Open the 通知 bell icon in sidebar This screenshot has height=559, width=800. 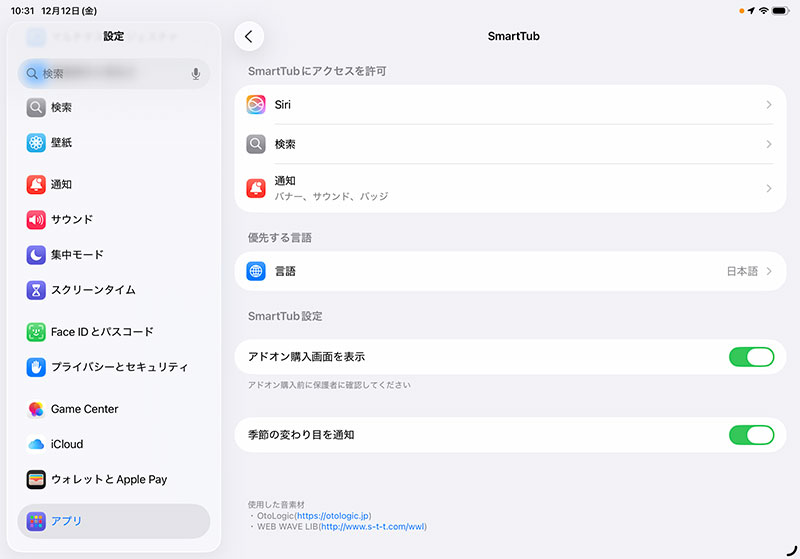36,184
